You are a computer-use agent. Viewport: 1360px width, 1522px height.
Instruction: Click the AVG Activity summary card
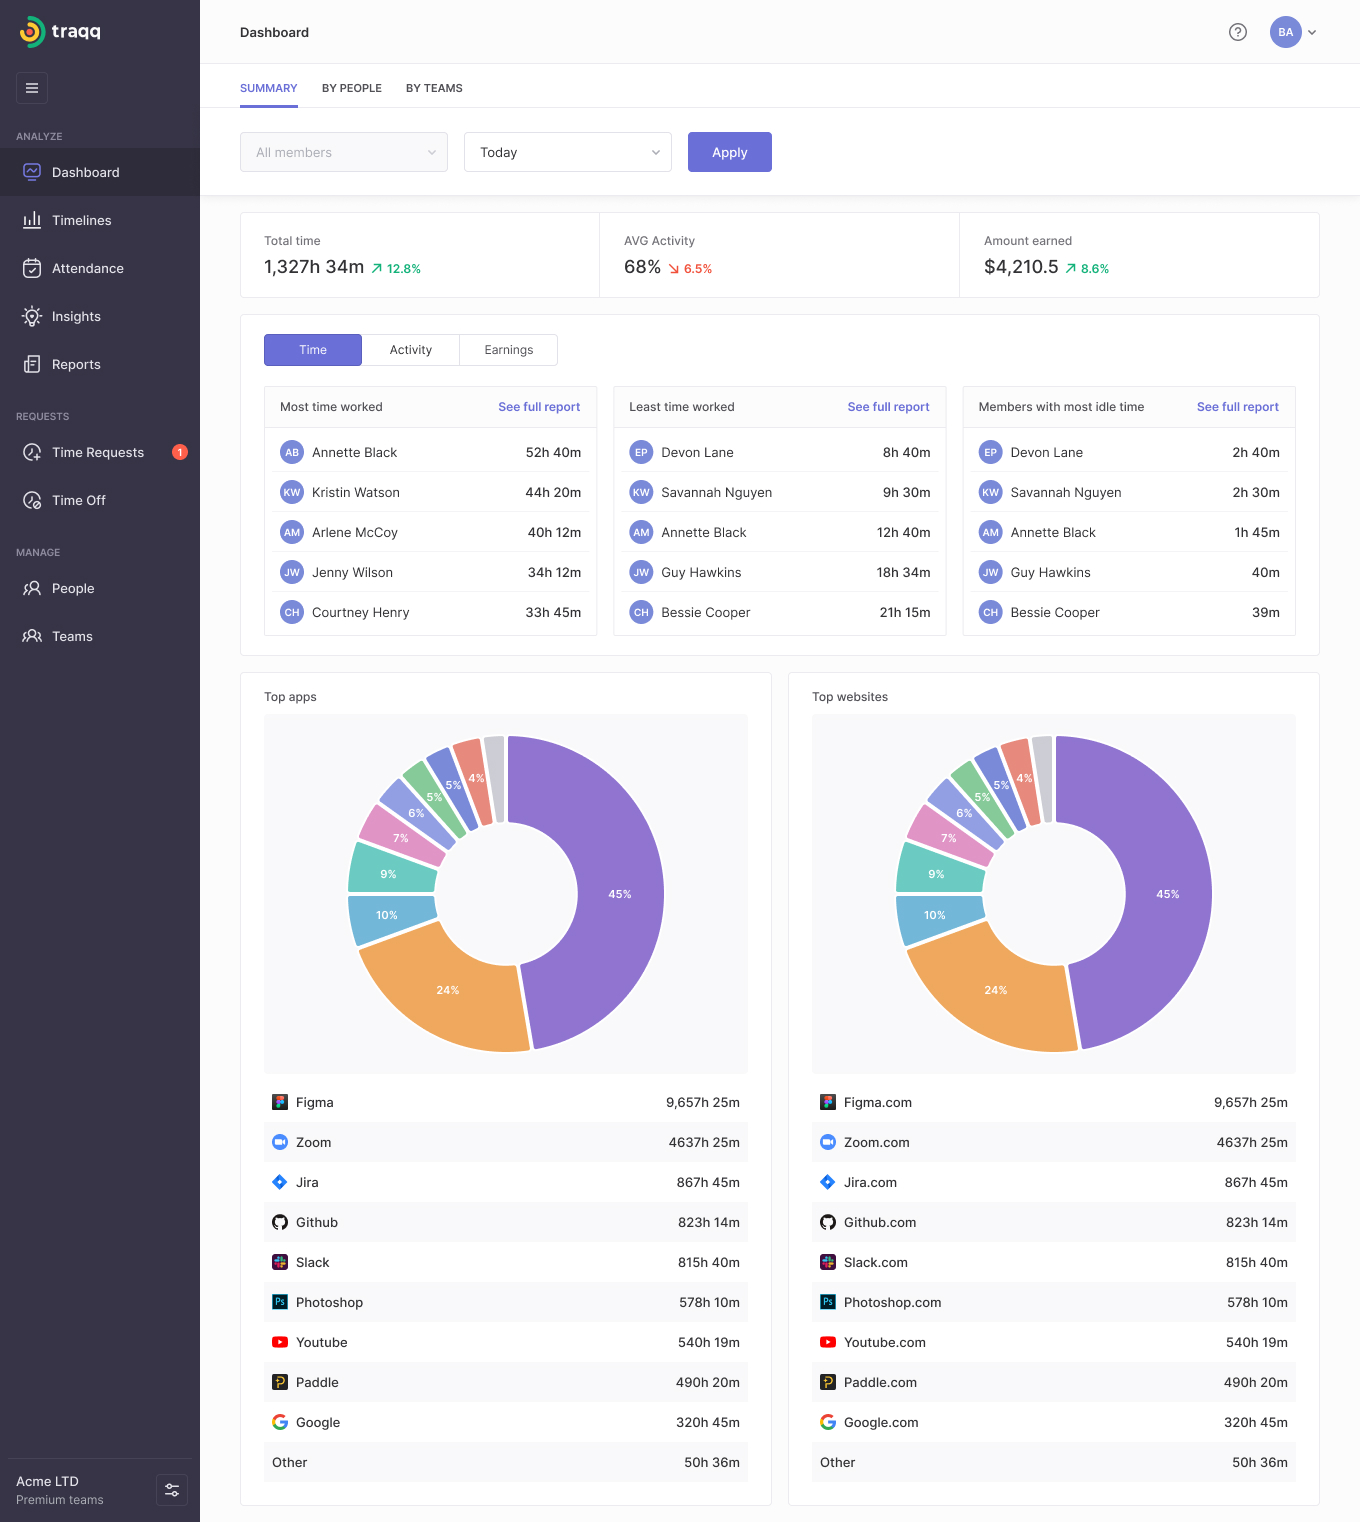(780, 255)
